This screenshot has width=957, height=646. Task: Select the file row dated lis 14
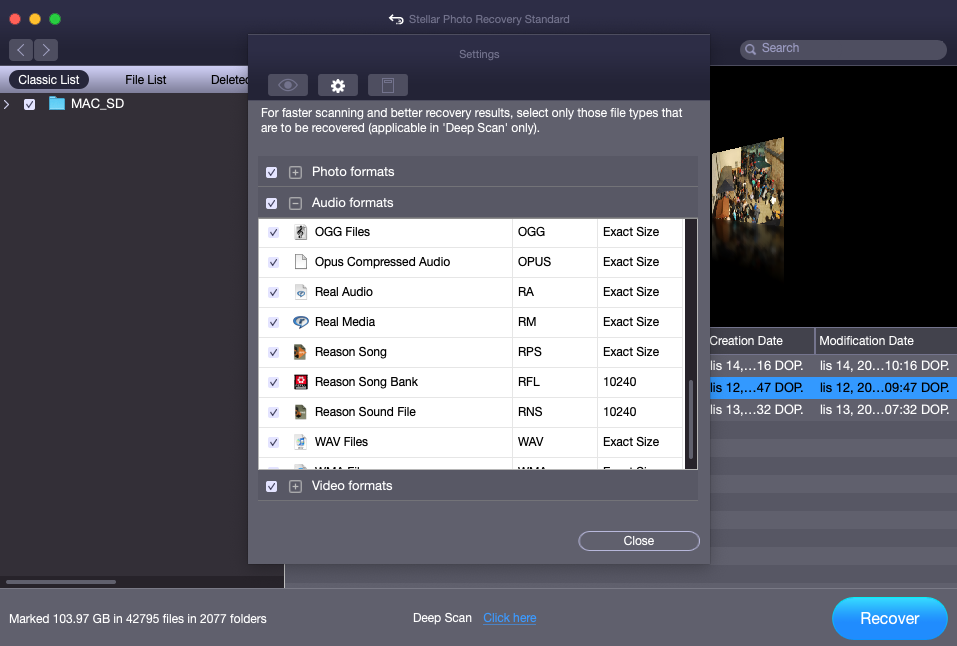pyautogui.click(x=833, y=366)
